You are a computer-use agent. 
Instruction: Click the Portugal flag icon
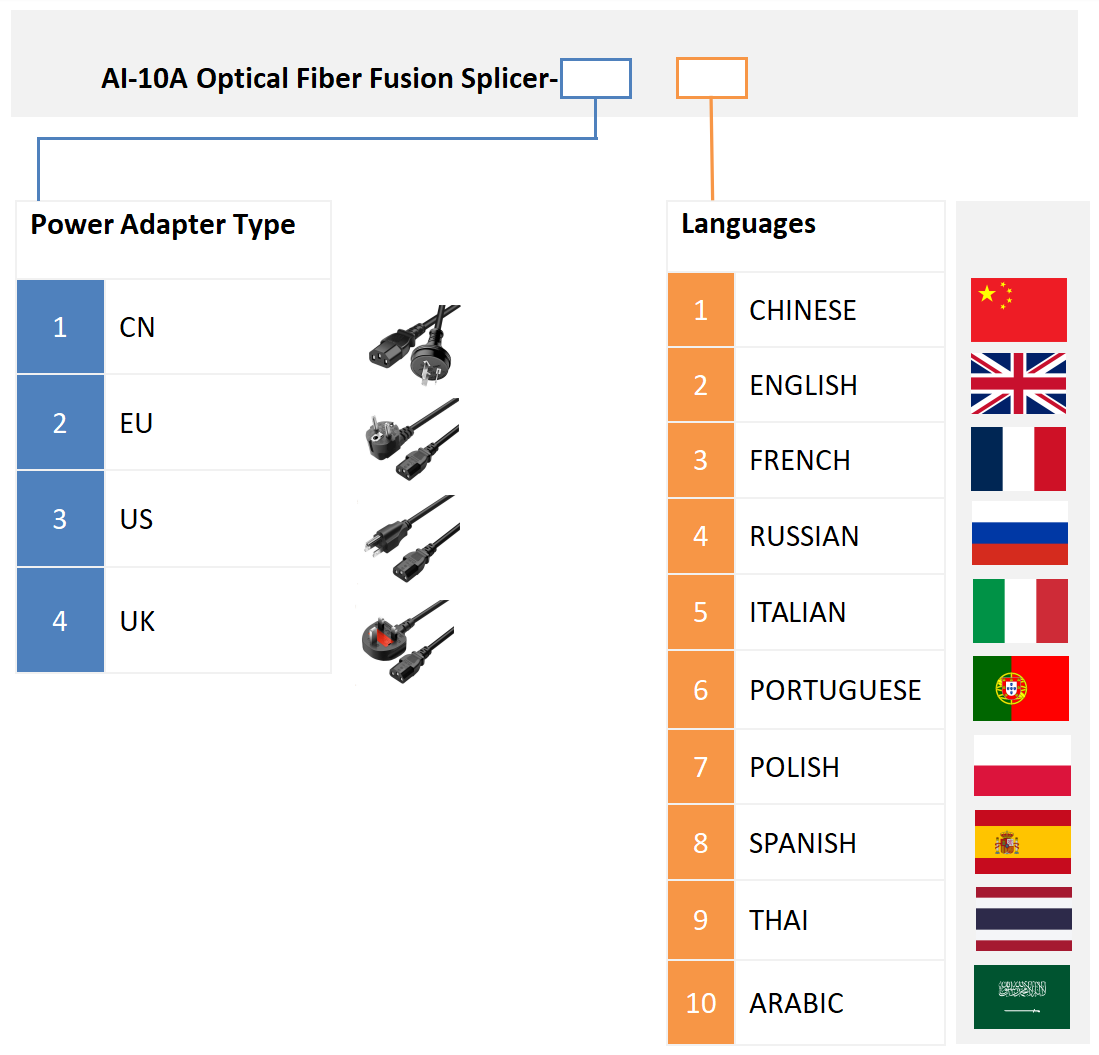tap(1020, 688)
